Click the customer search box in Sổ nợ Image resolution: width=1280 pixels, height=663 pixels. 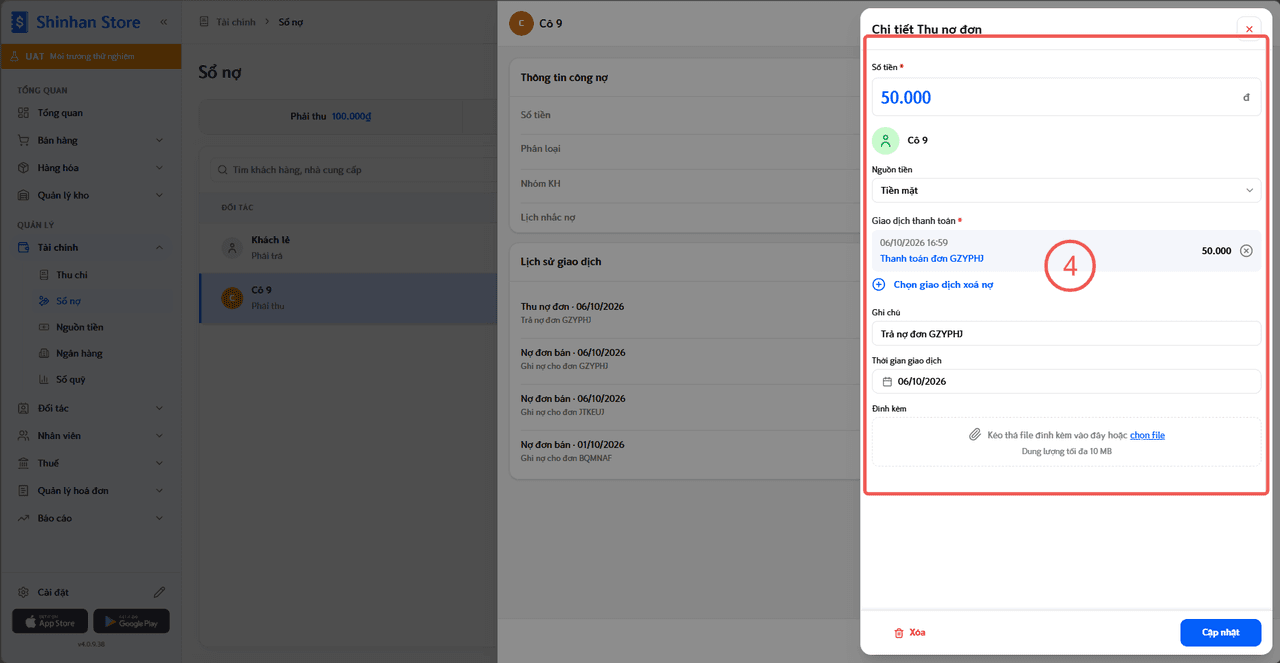[353, 170]
